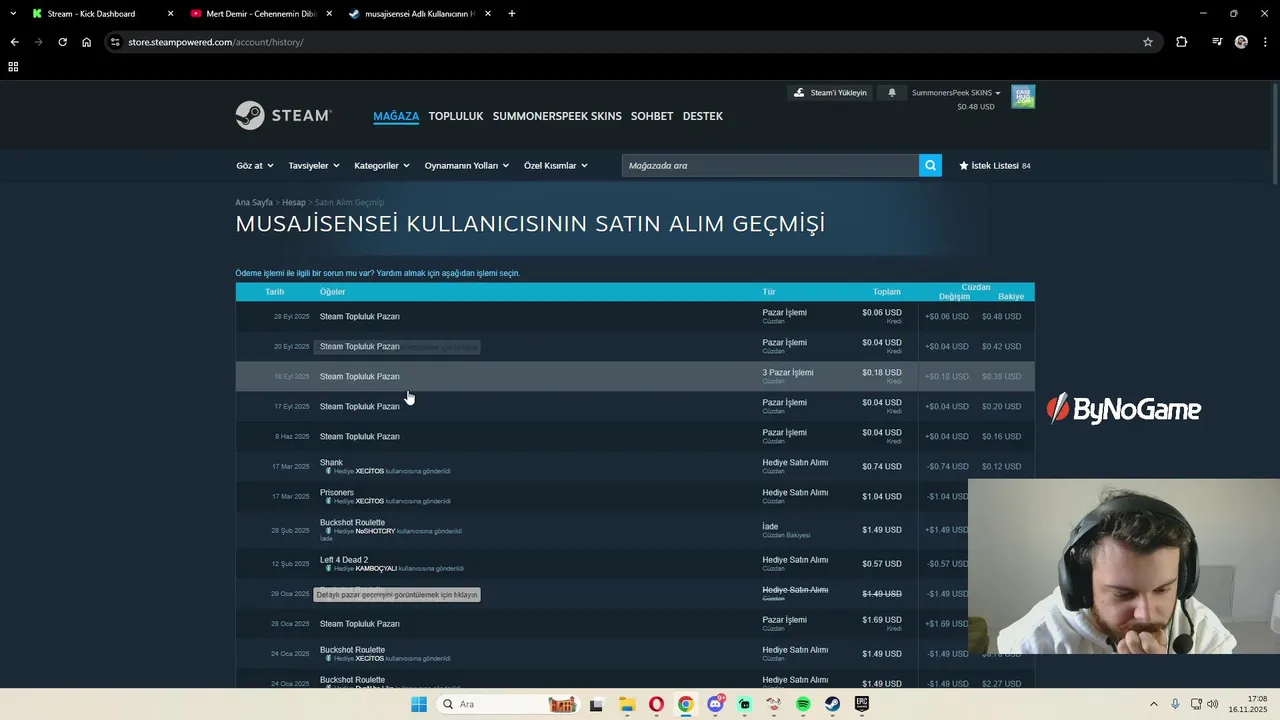Image resolution: width=1280 pixels, height=720 pixels.
Task: Open Chrome three-dot menu
Action: point(1265,42)
